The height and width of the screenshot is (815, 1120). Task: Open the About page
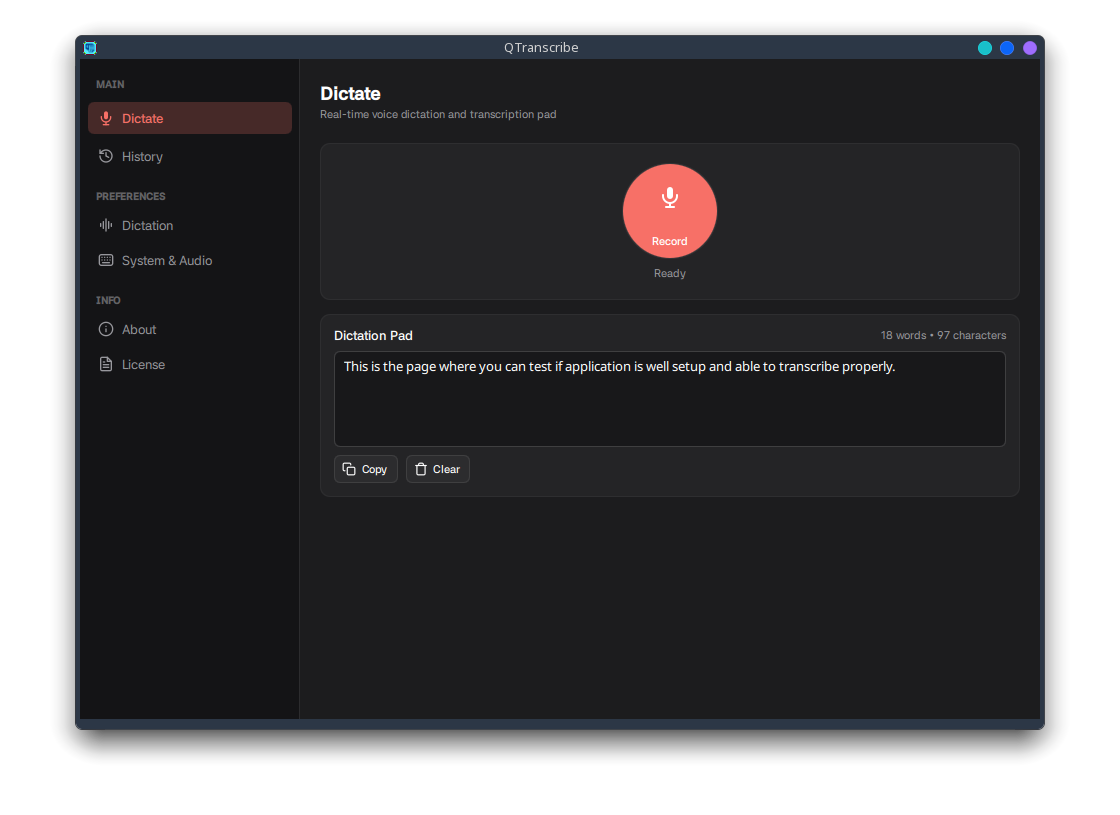pos(190,329)
